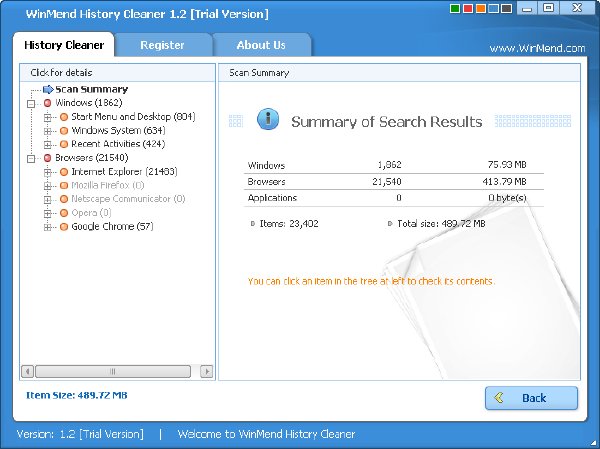Click the orange bullet beside Windows System
Screen dimensions: 600x449
[x=64, y=131]
